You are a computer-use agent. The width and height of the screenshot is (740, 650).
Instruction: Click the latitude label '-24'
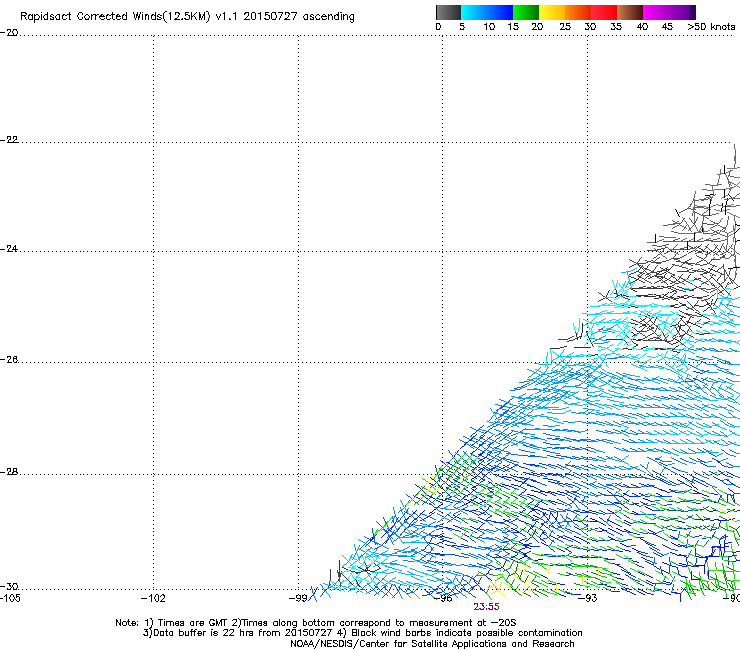[x=9, y=249]
